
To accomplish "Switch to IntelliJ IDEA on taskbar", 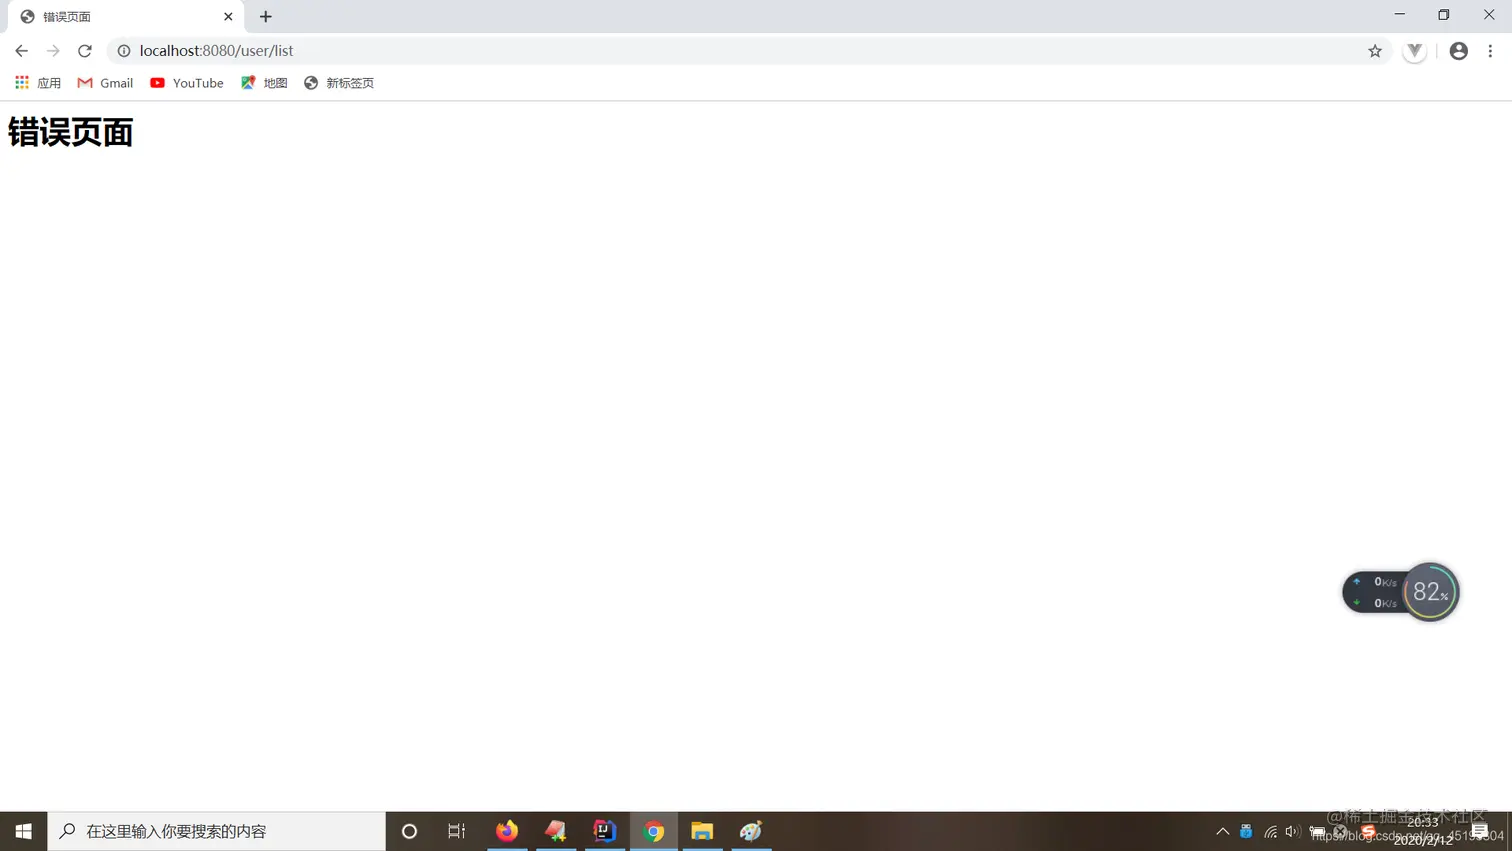I will tap(605, 831).
